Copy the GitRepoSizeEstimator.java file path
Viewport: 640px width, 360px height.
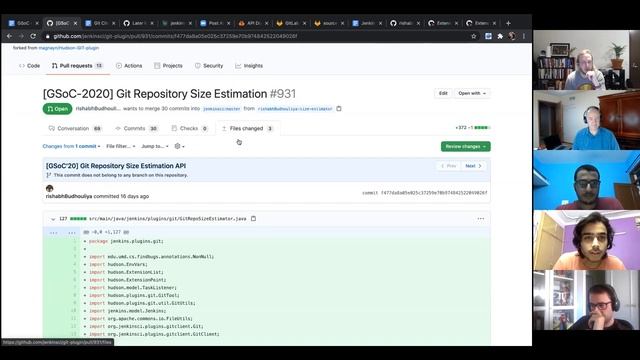coord(253,219)
